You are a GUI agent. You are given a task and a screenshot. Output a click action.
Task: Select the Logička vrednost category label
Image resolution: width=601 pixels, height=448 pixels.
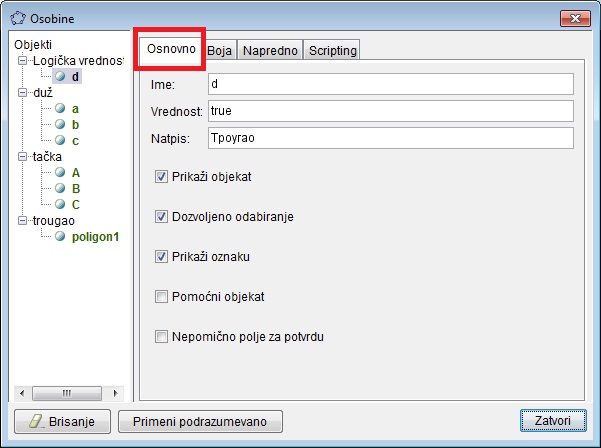(79, 61)
